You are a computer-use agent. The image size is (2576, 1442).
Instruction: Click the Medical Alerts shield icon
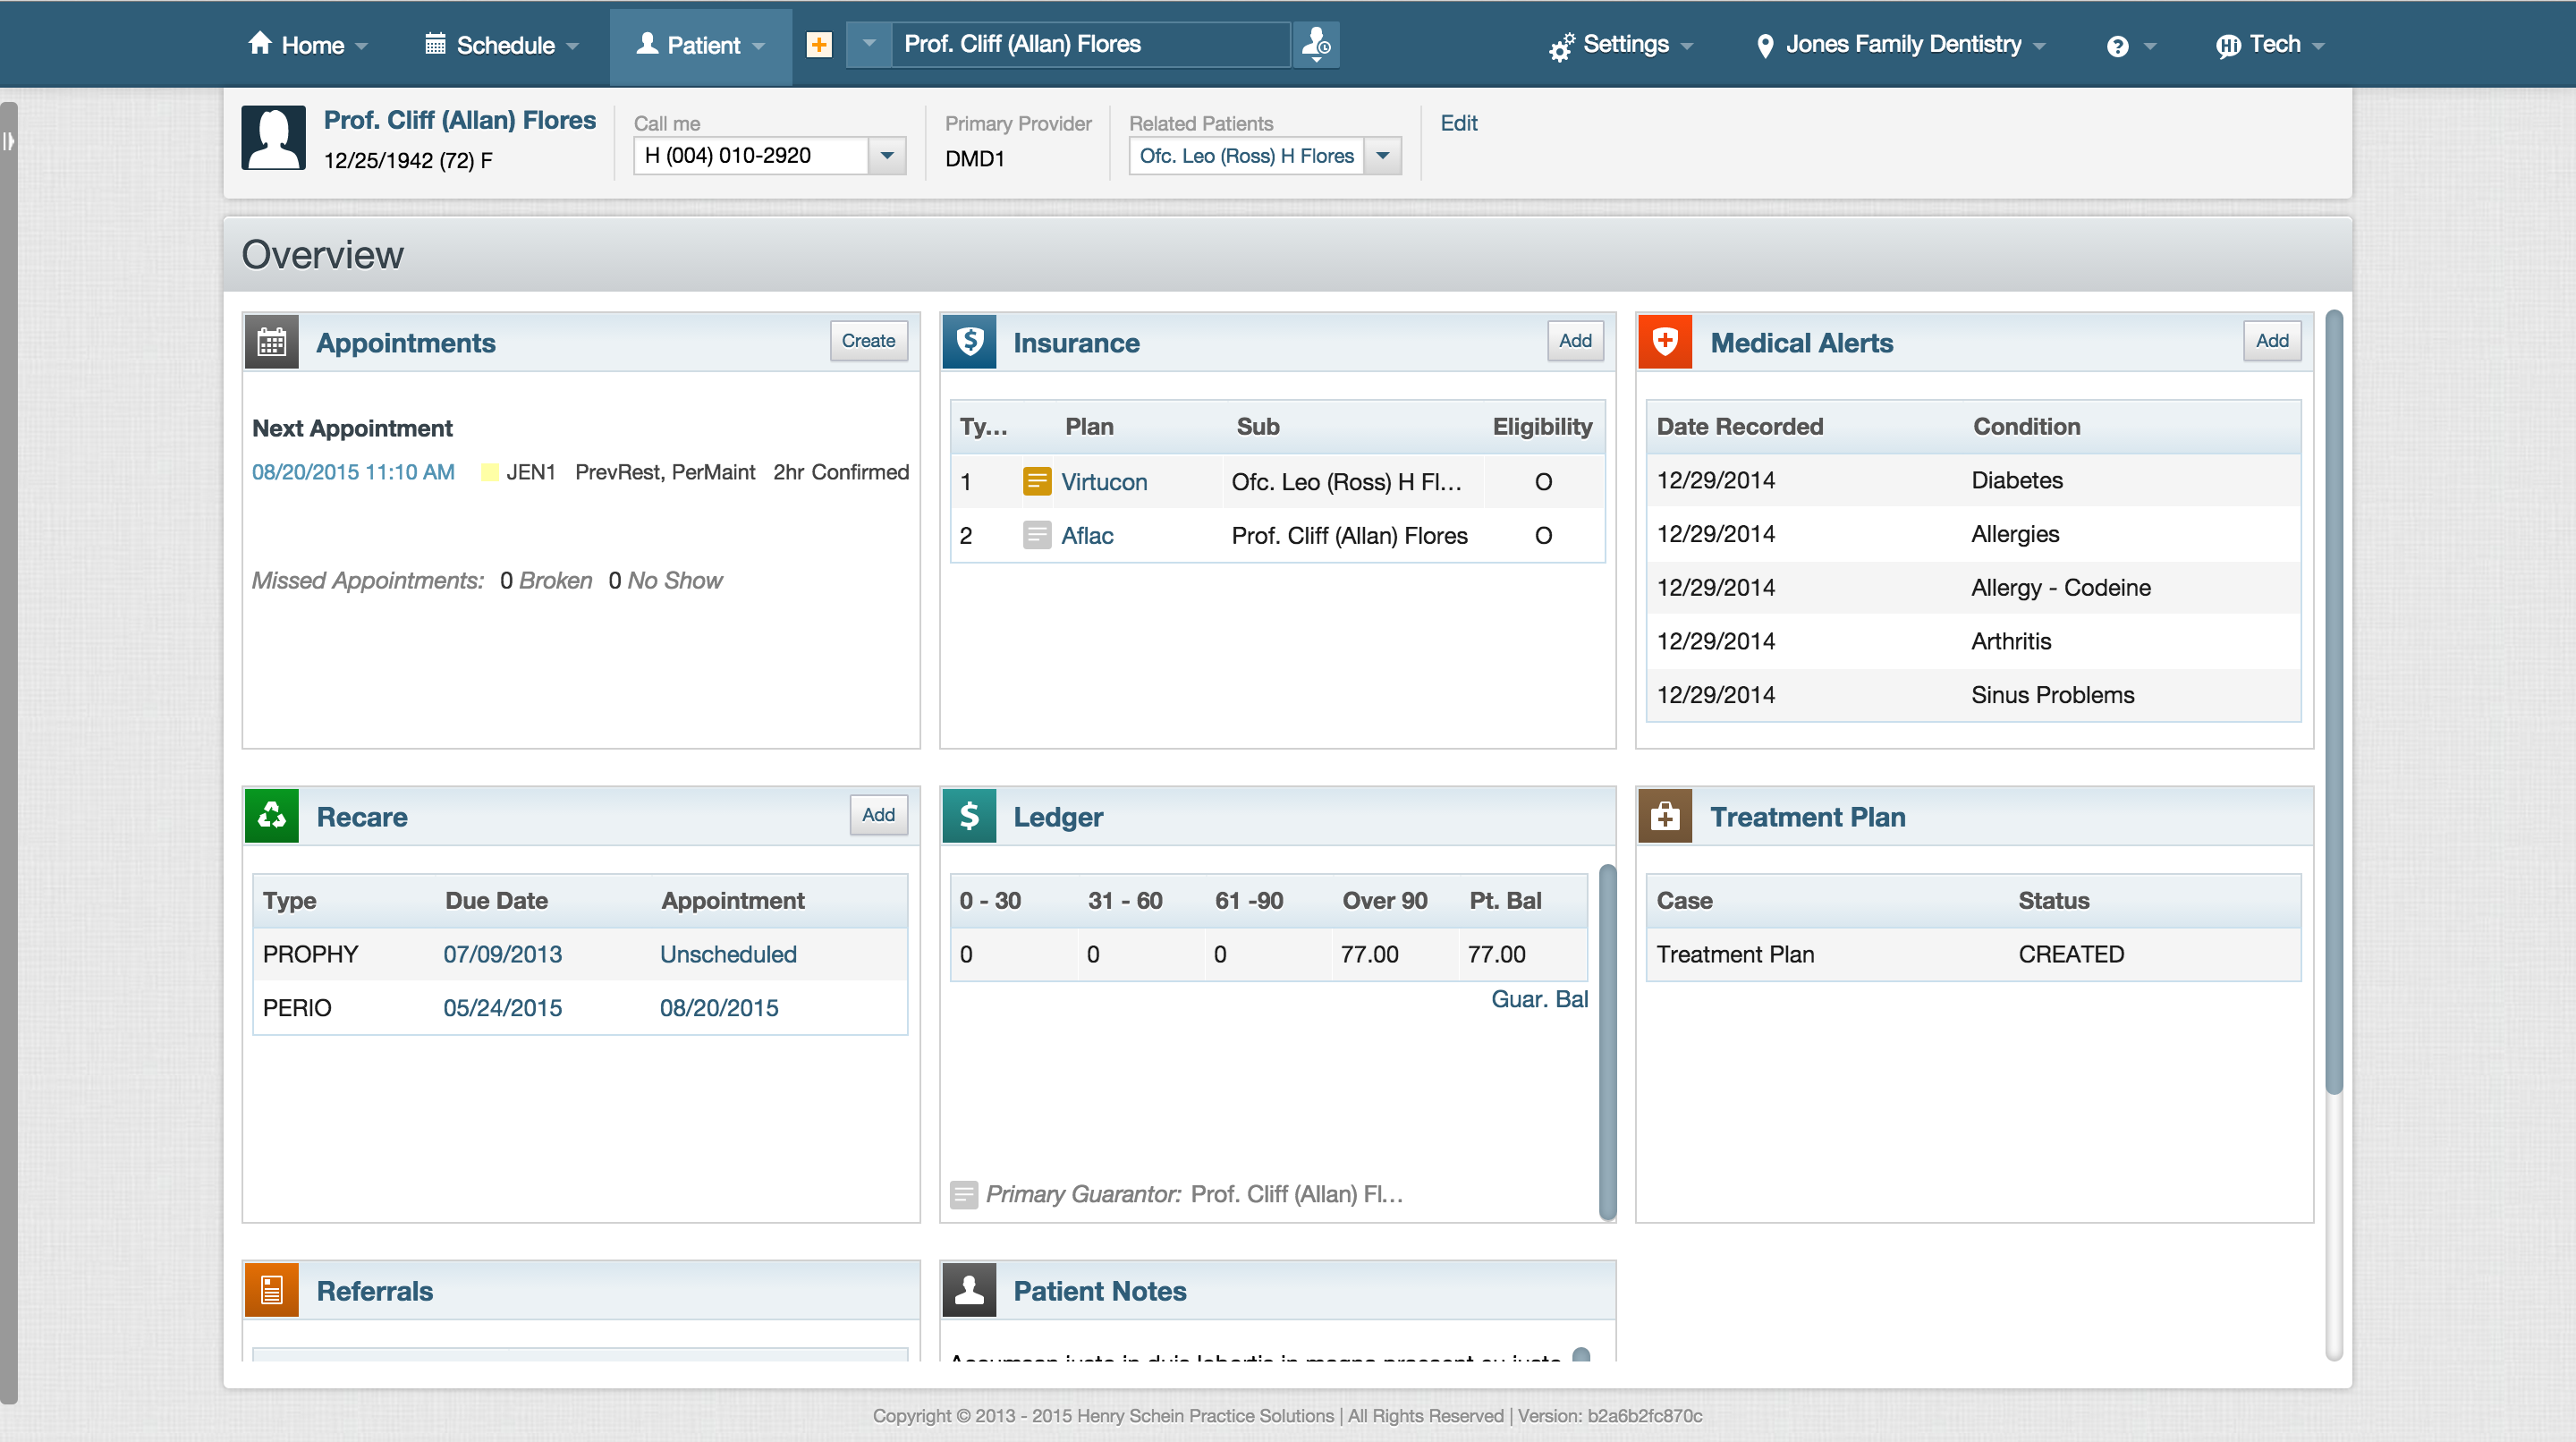tap(1665, 344)
